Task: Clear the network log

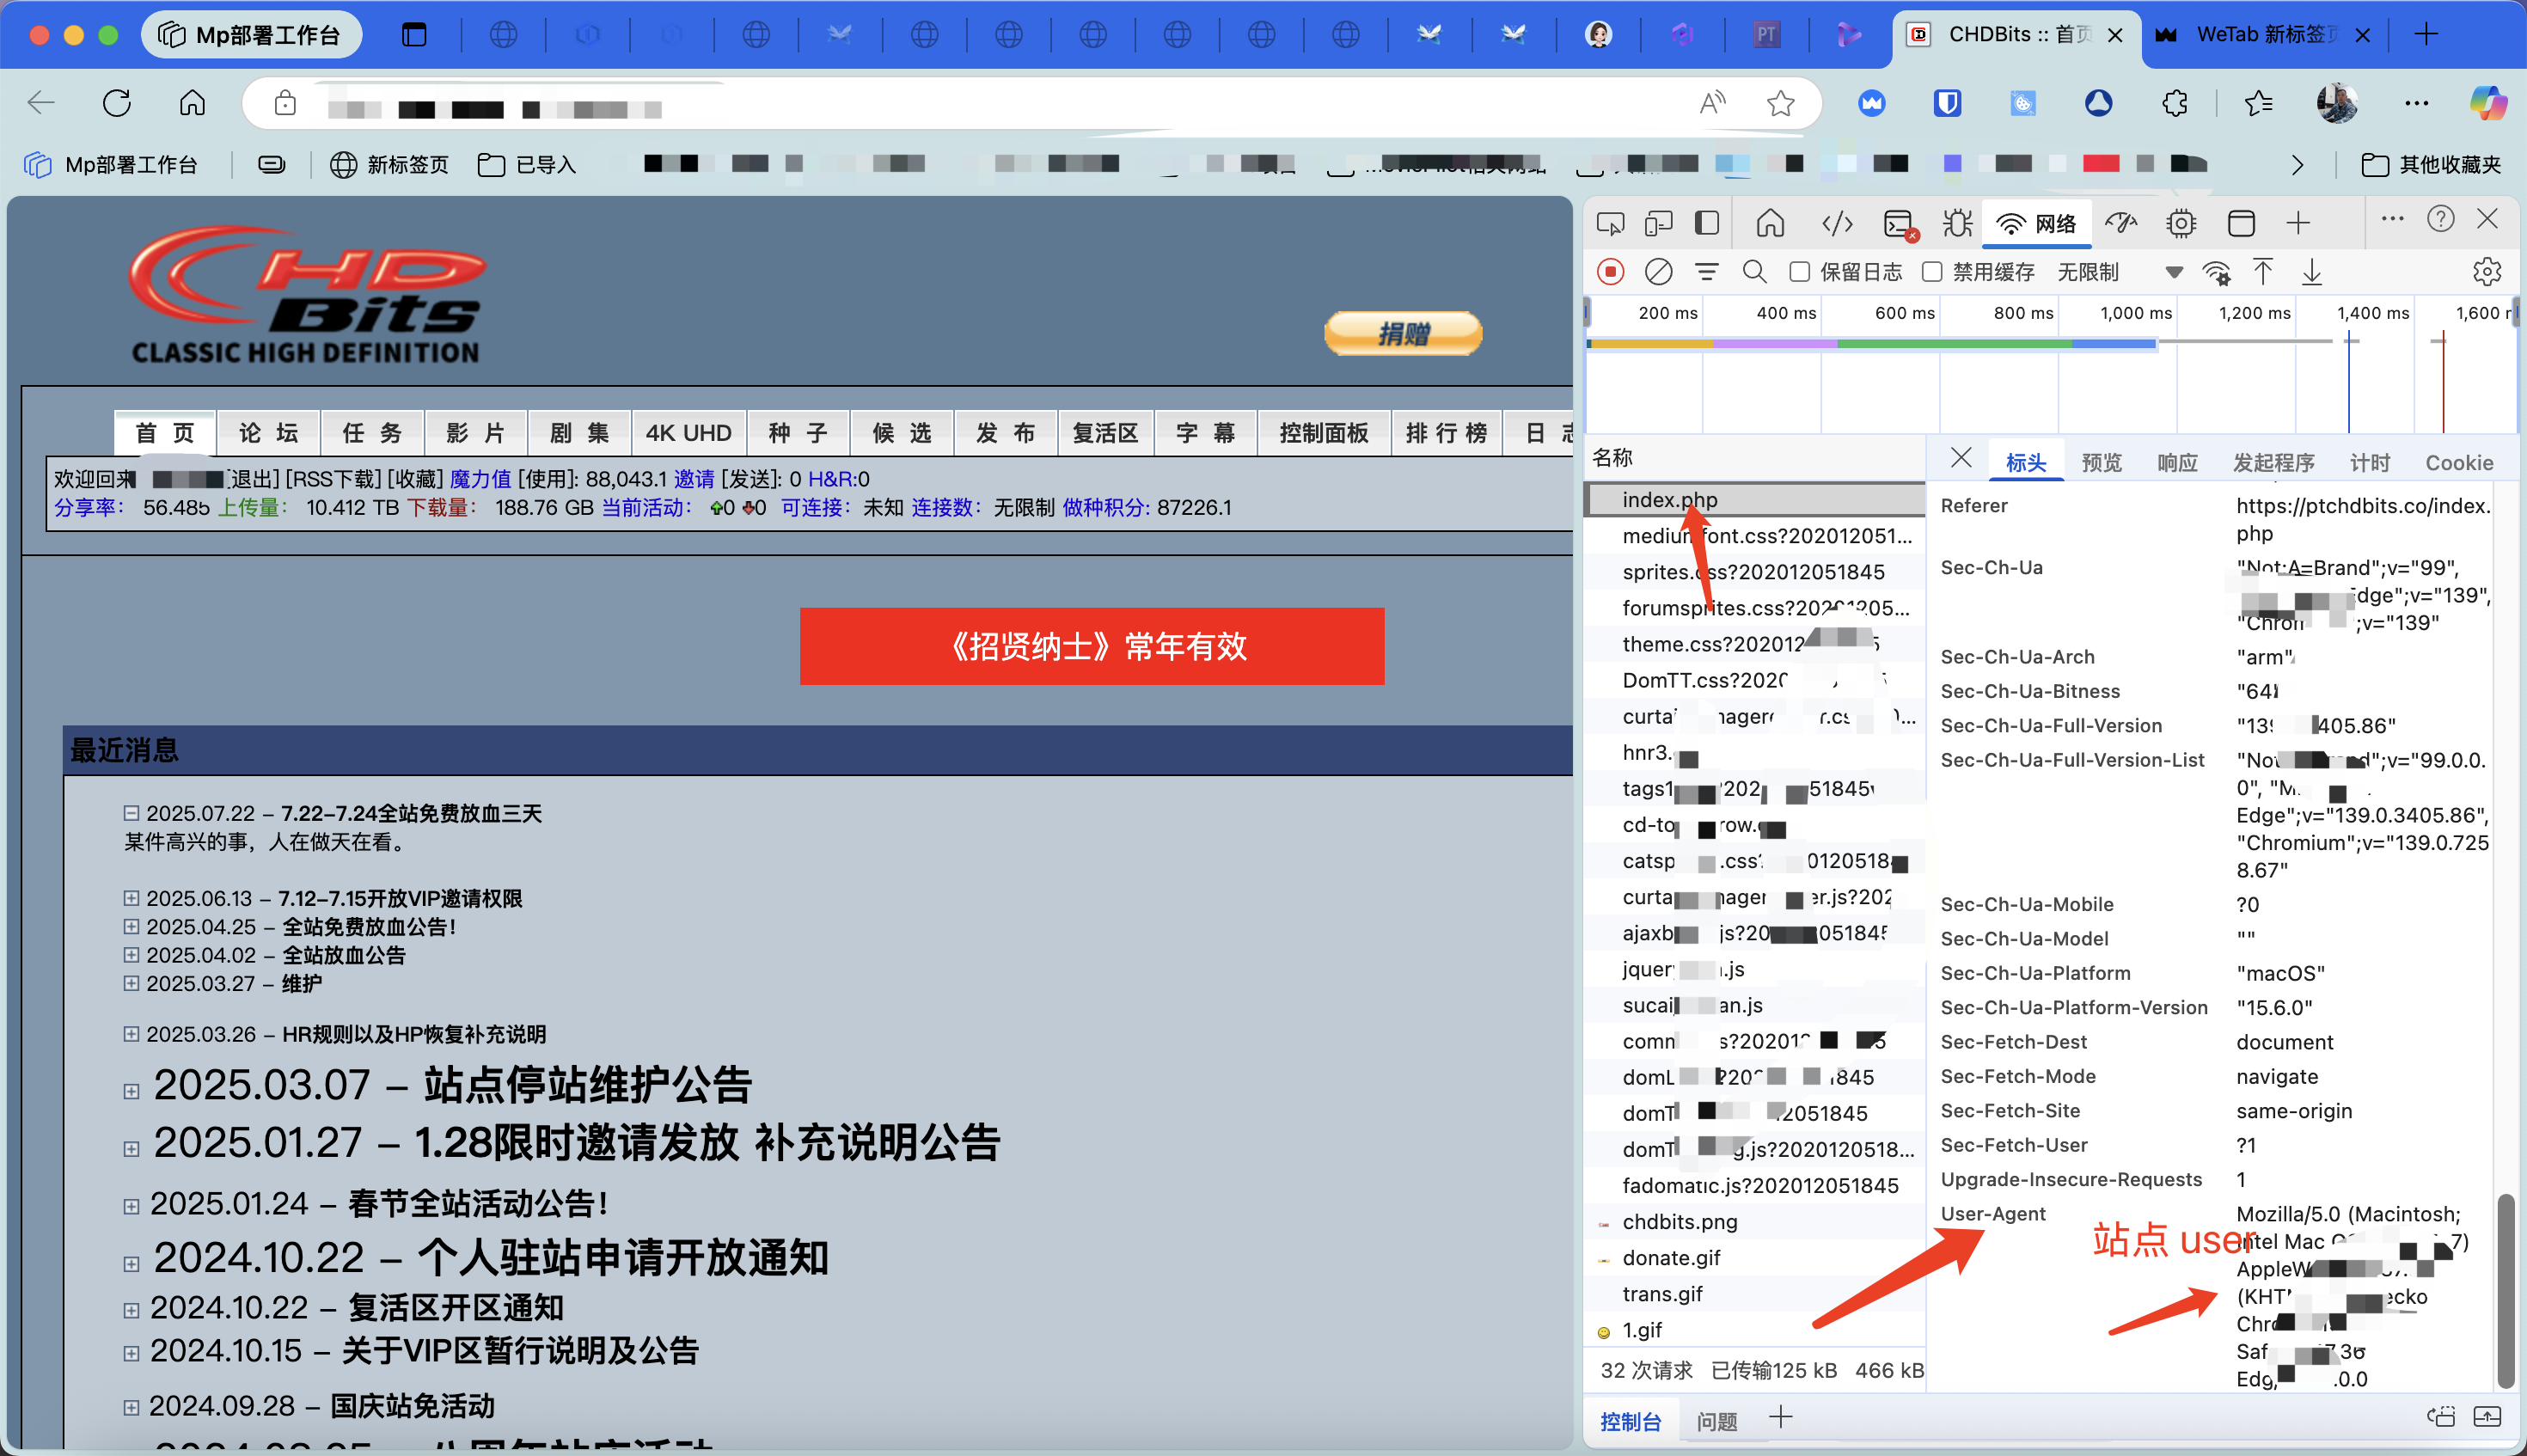Action: coord(1658,272)
